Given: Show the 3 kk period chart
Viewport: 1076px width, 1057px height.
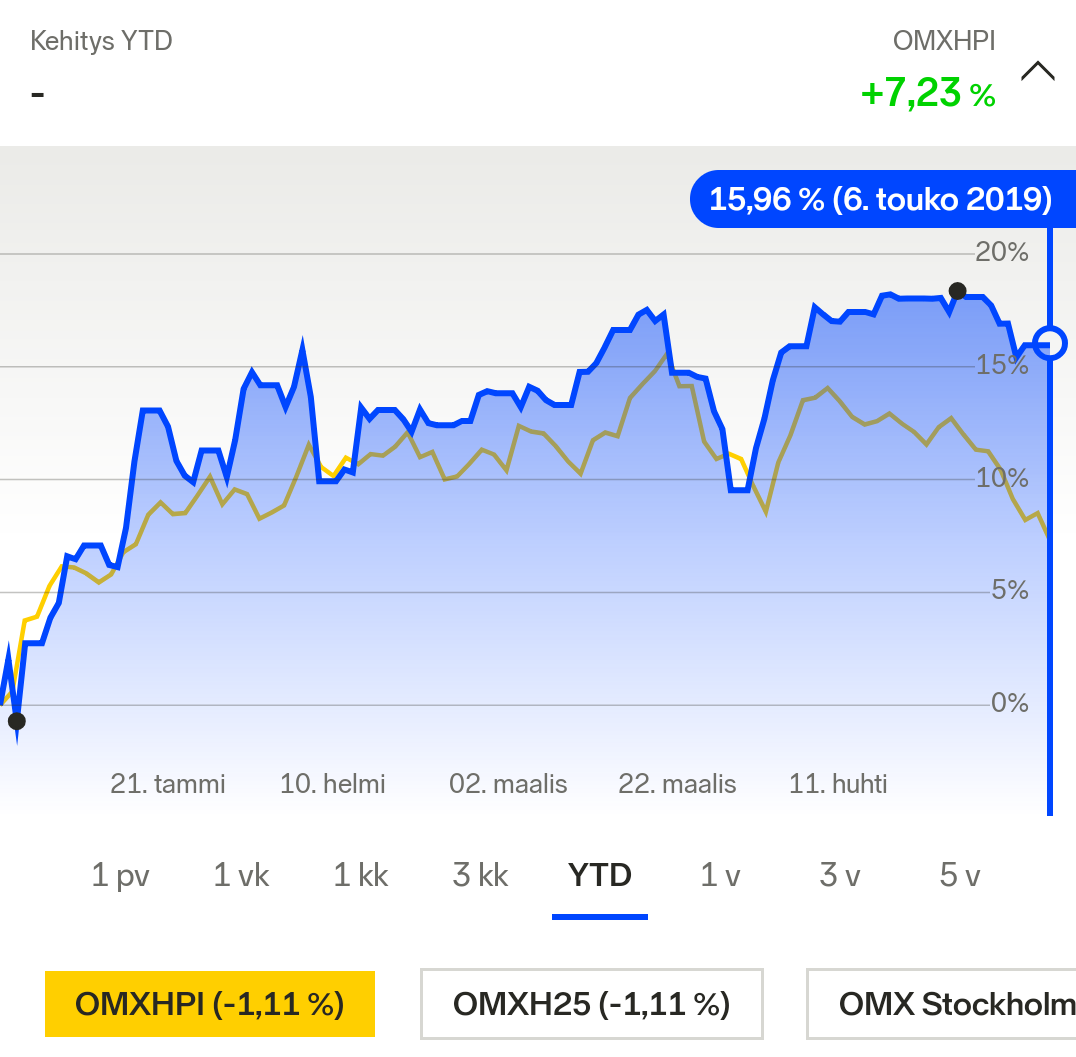Looking at the screenshot, I should [x=480, y=876].
